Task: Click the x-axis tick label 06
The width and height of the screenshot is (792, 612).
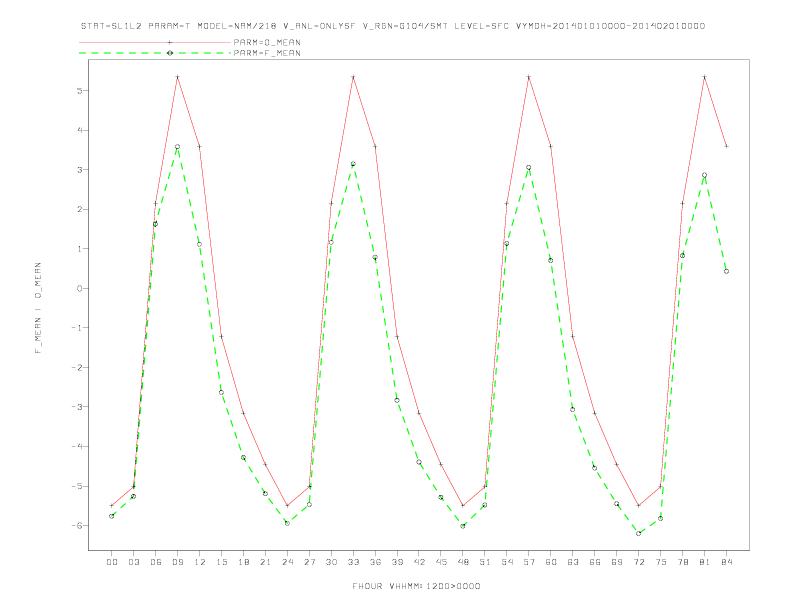Action: point(156,562)
